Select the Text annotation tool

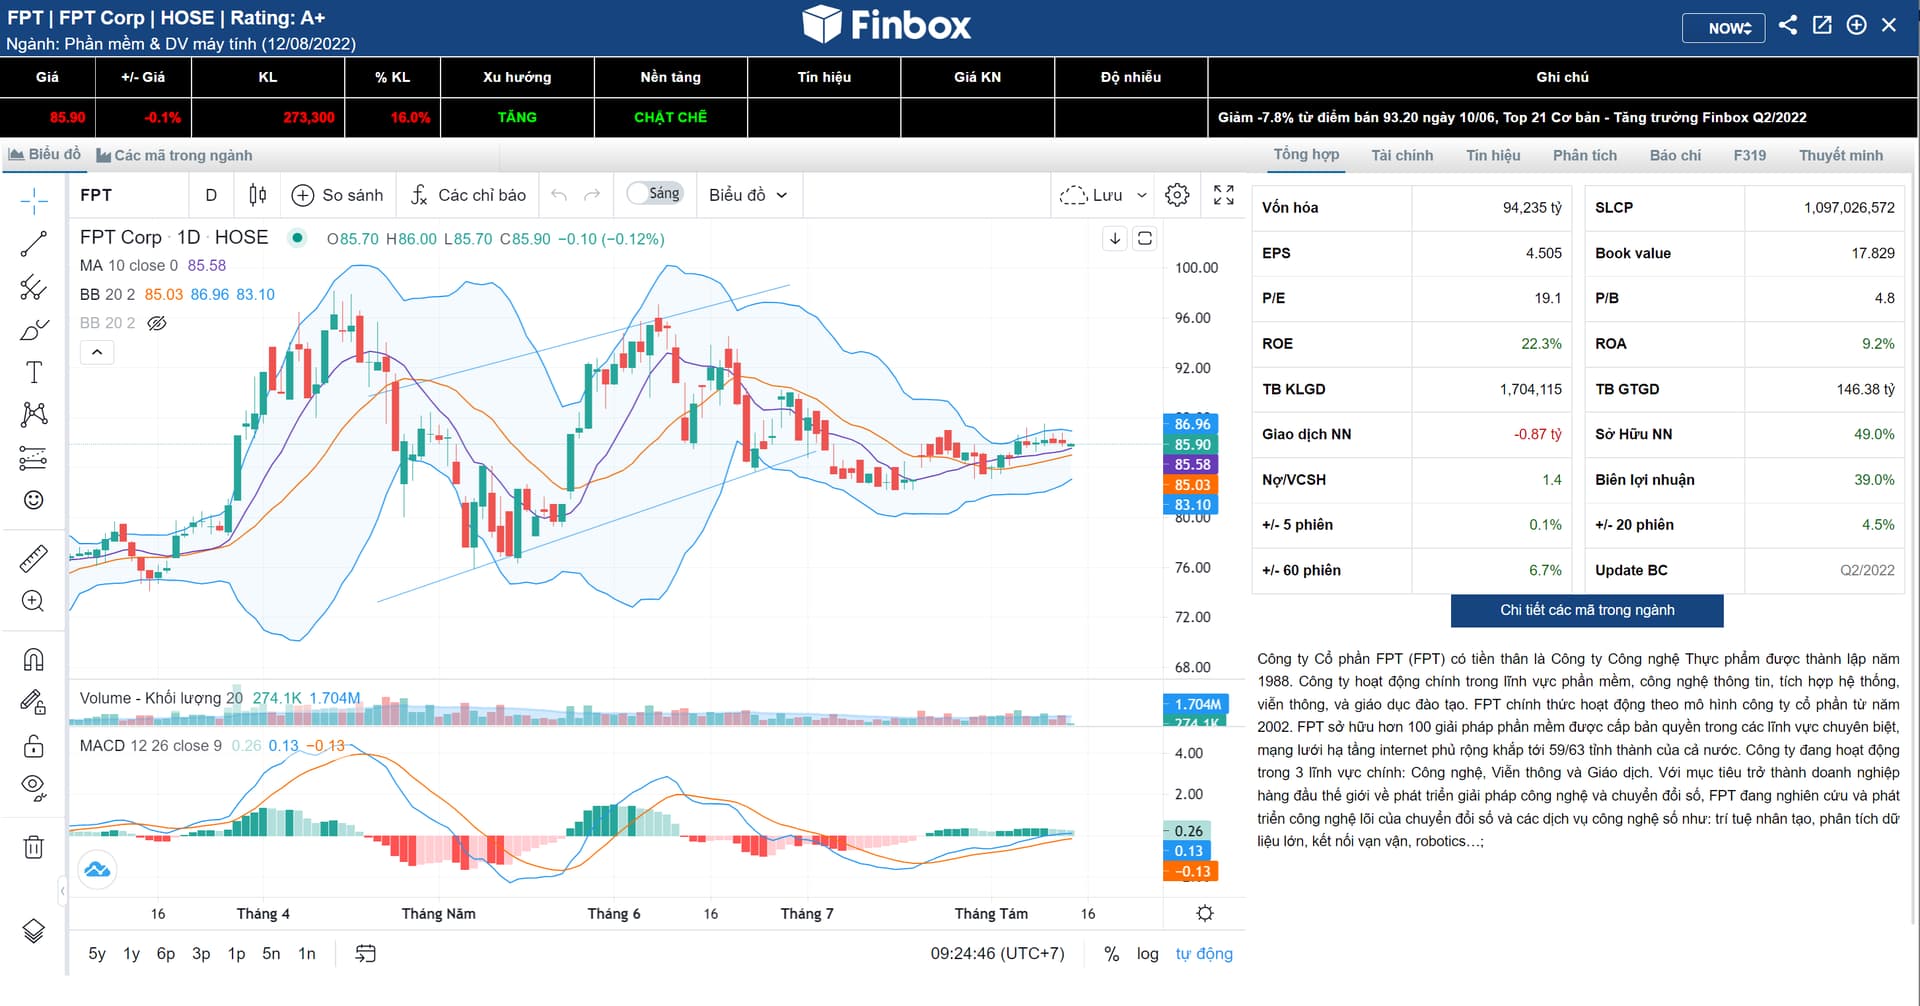(34, 373)
